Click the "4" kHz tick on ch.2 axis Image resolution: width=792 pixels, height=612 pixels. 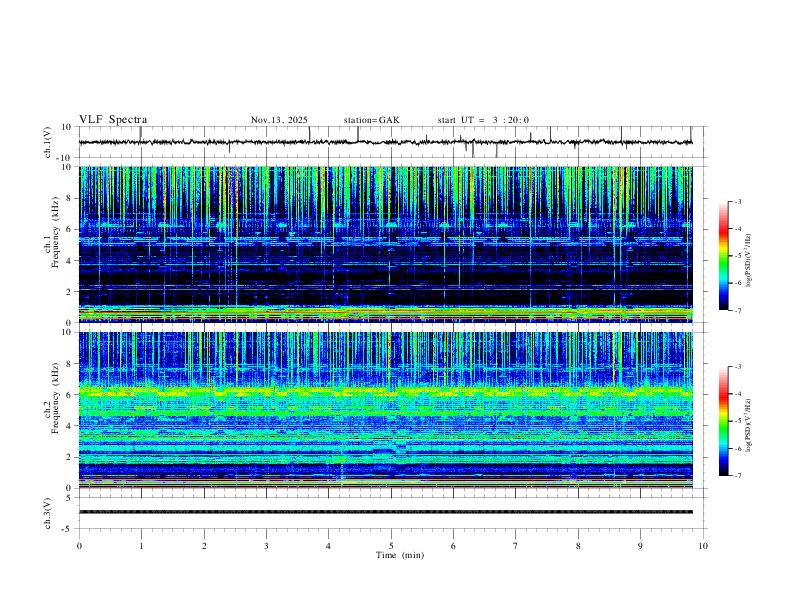point(70,426)
